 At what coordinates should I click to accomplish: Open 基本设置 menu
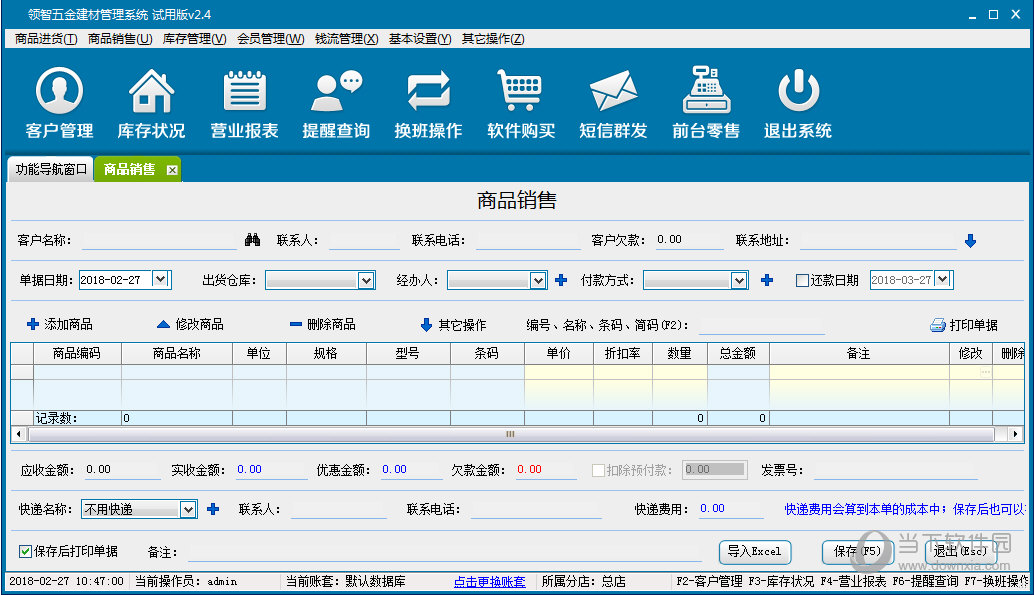point(420,39)
